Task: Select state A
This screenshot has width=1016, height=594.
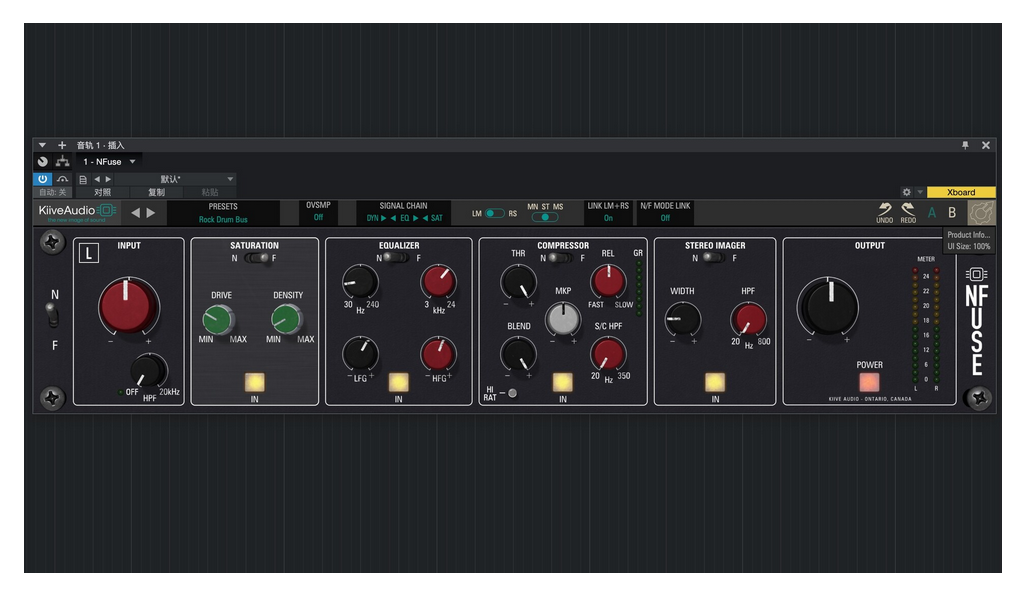Action: tap(932, 212)
